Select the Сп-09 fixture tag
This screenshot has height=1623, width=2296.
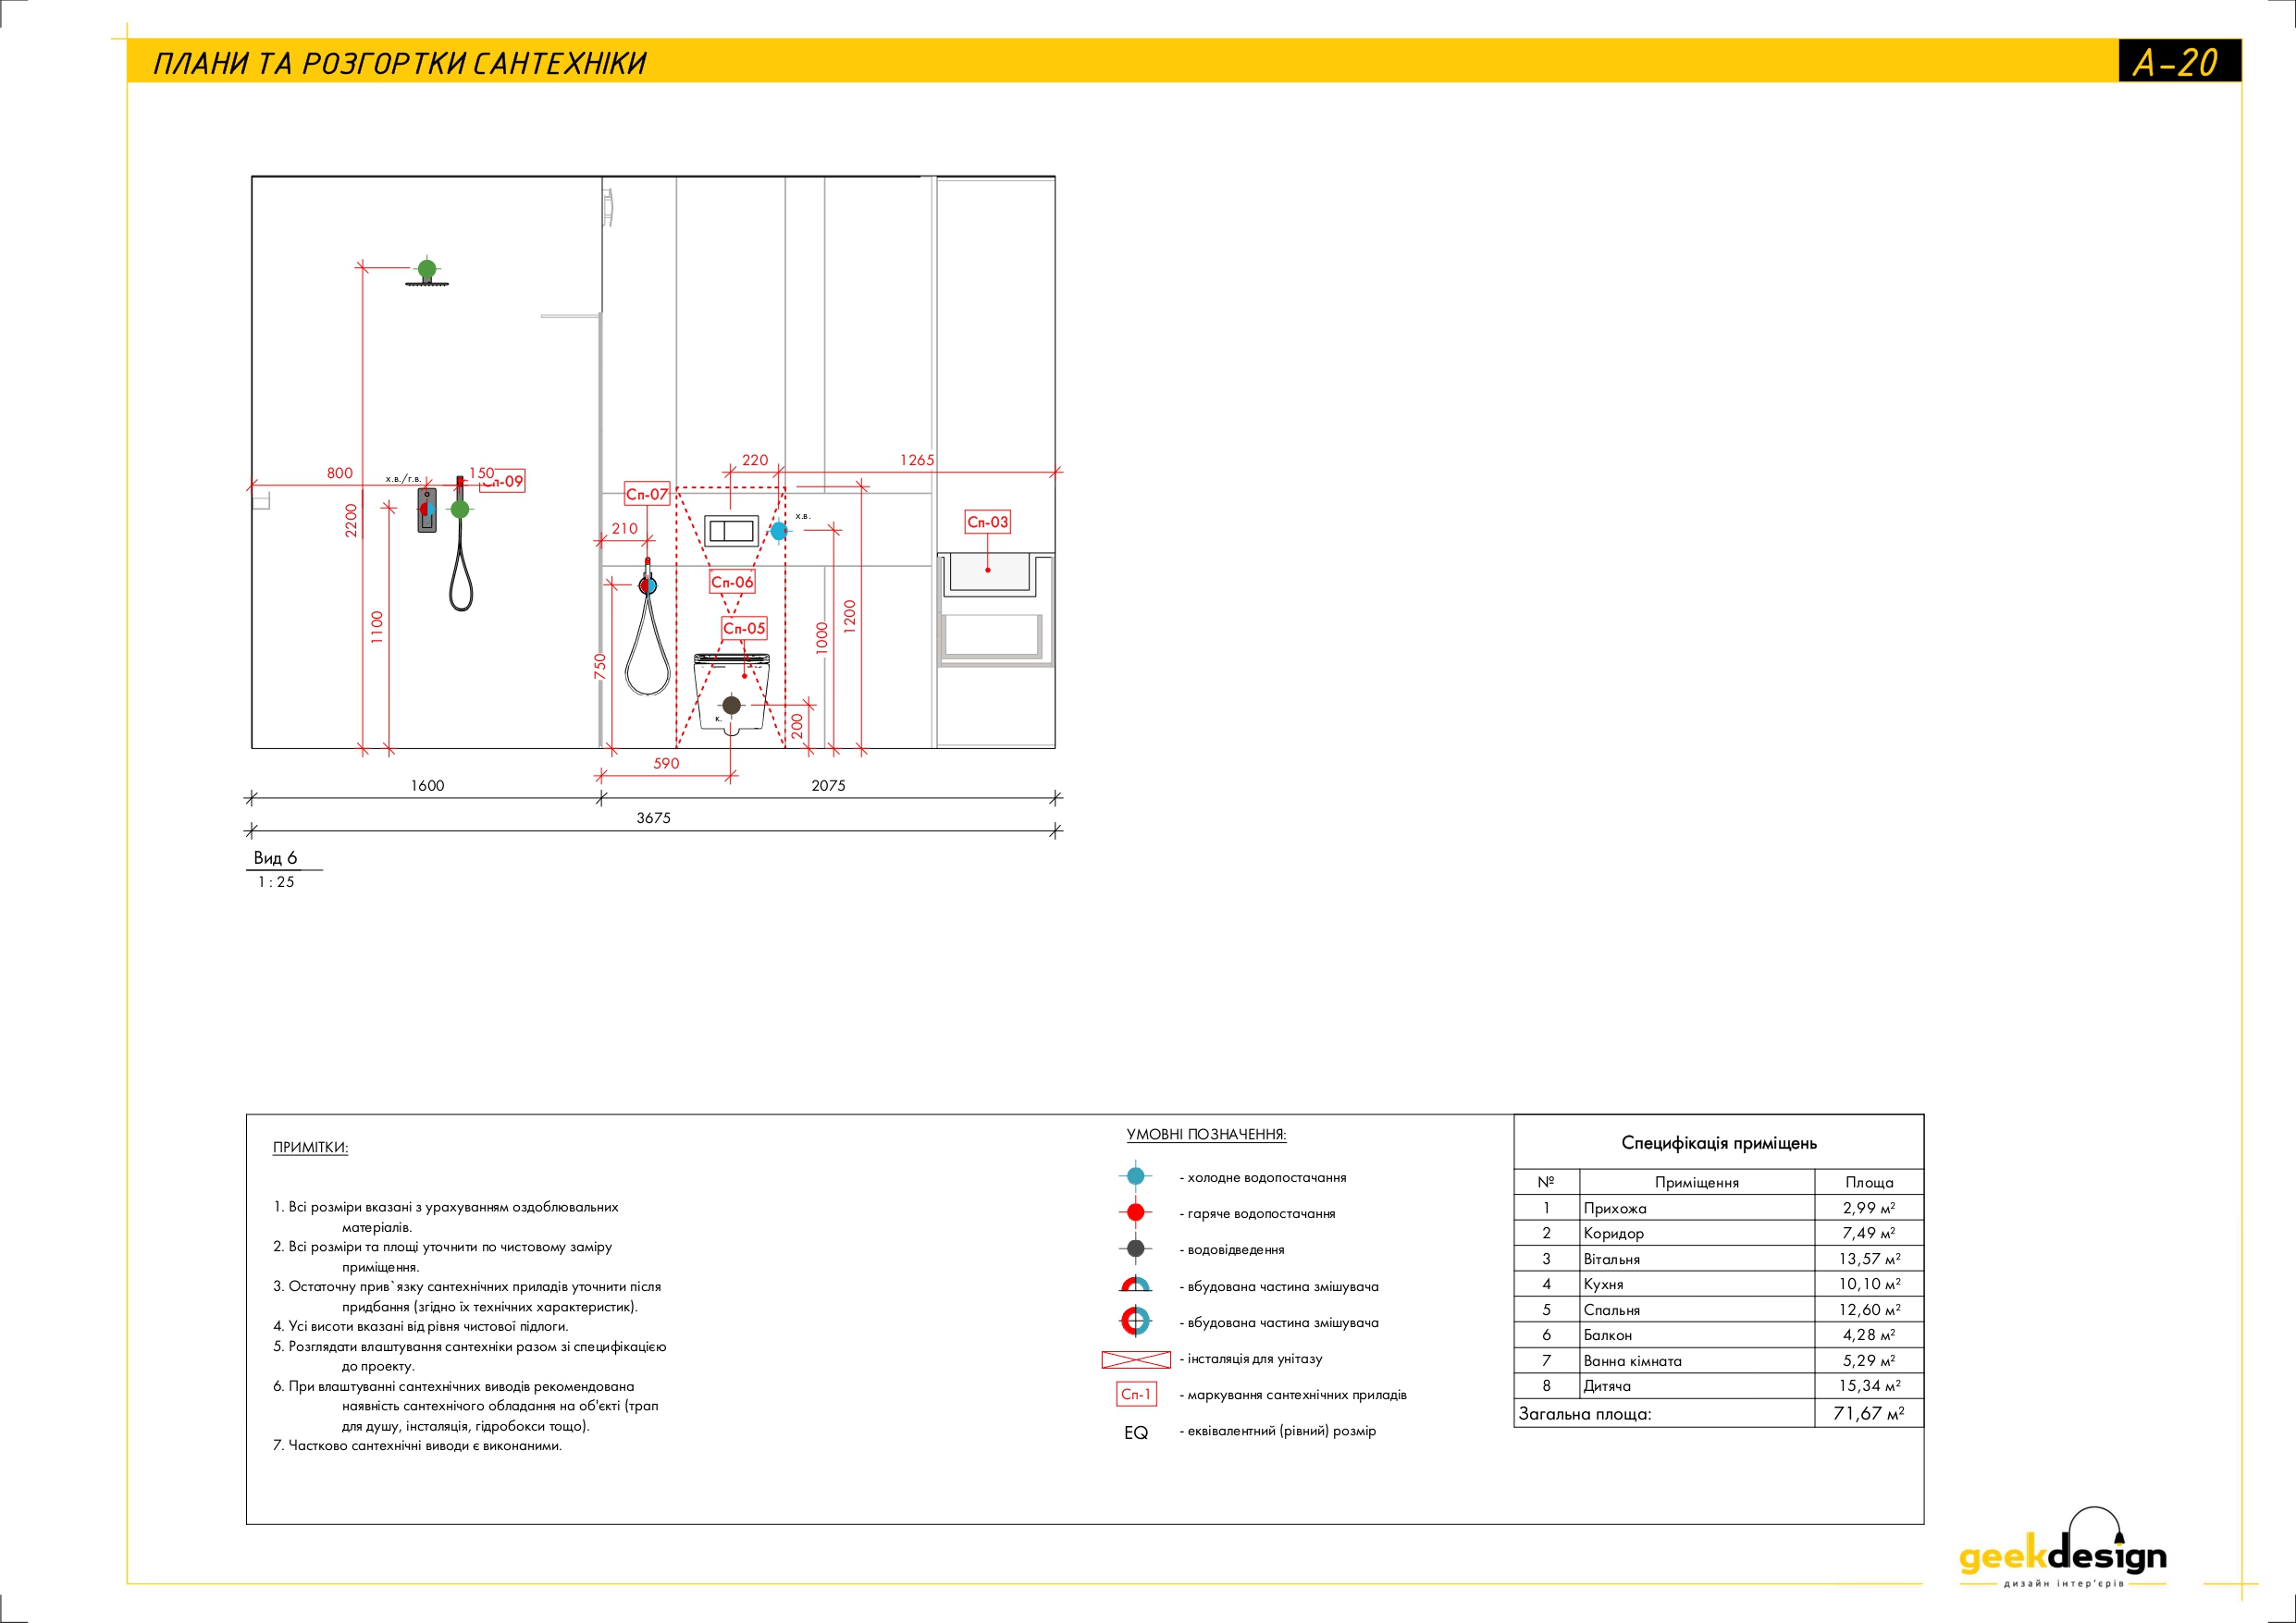pyautogui.click(x=503, y=481)
